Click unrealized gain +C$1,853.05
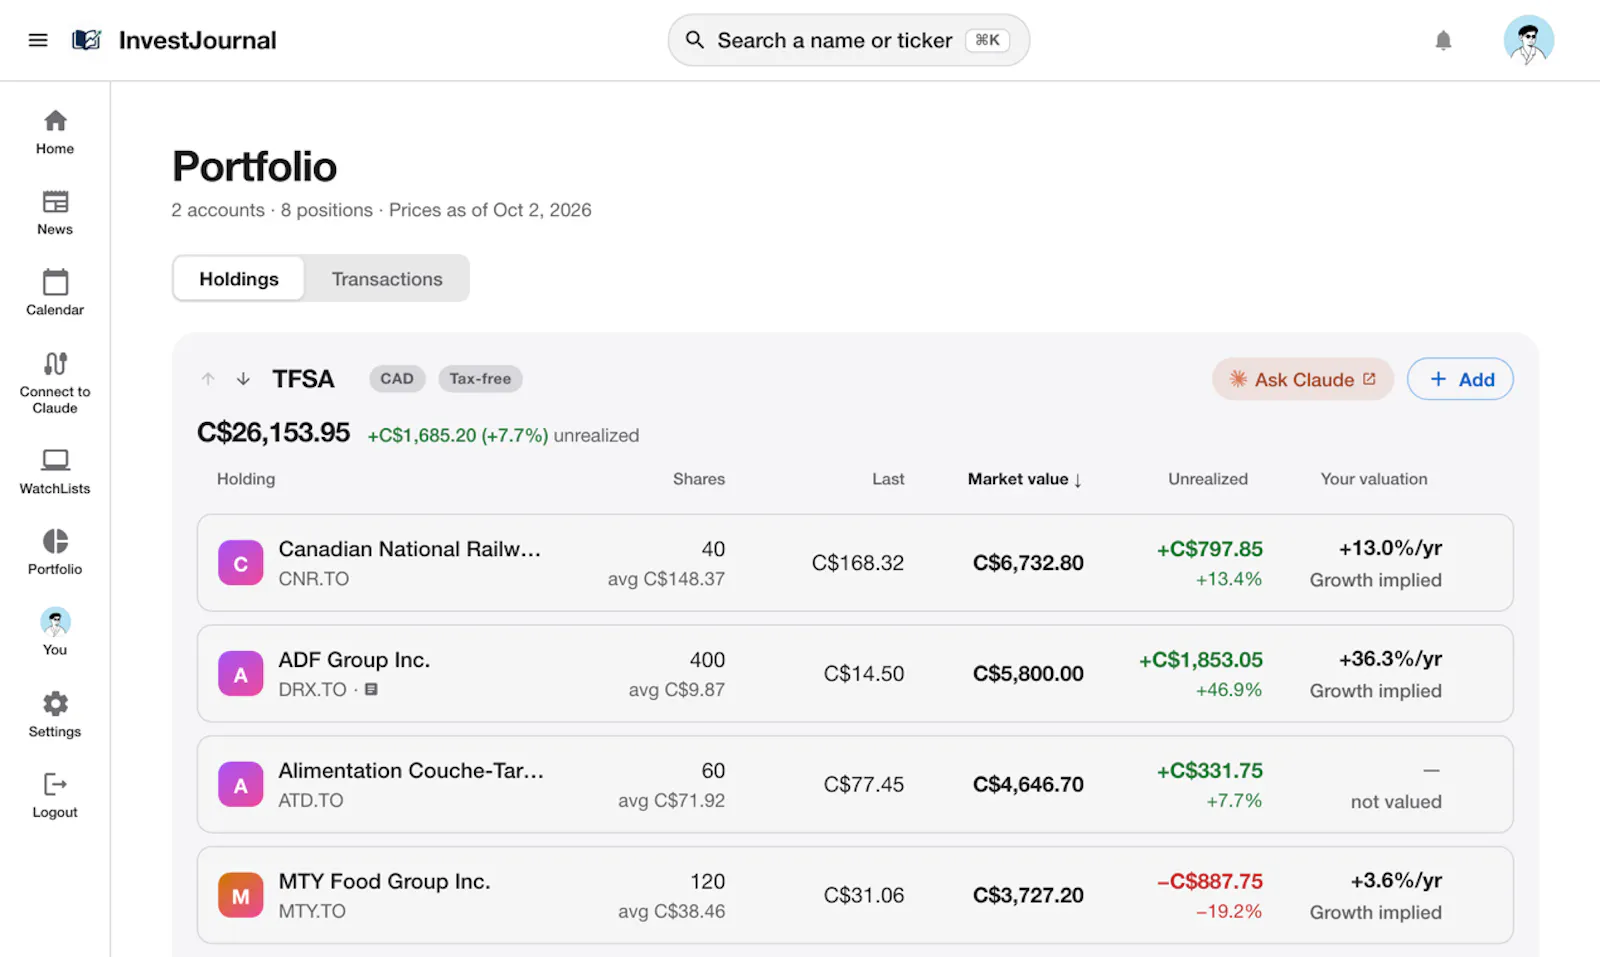This screenshot has width=1600, height=957. click(x=1201, y=660)
